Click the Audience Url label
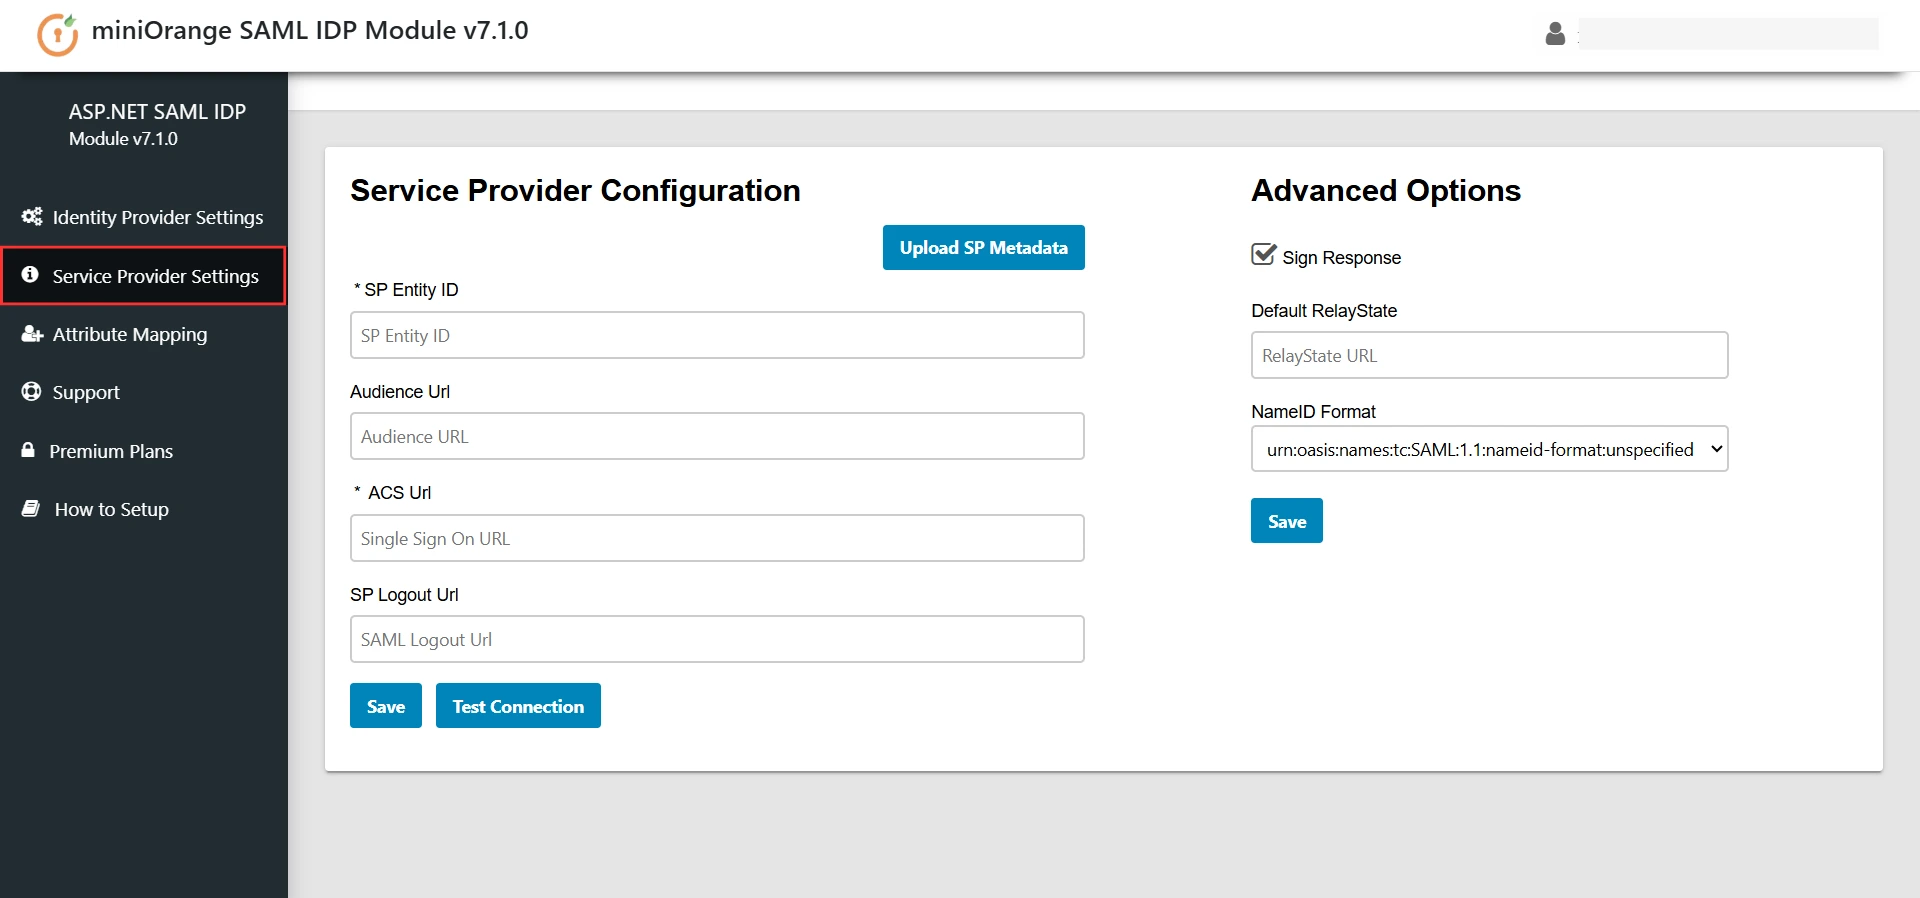 tap(400, 391)
